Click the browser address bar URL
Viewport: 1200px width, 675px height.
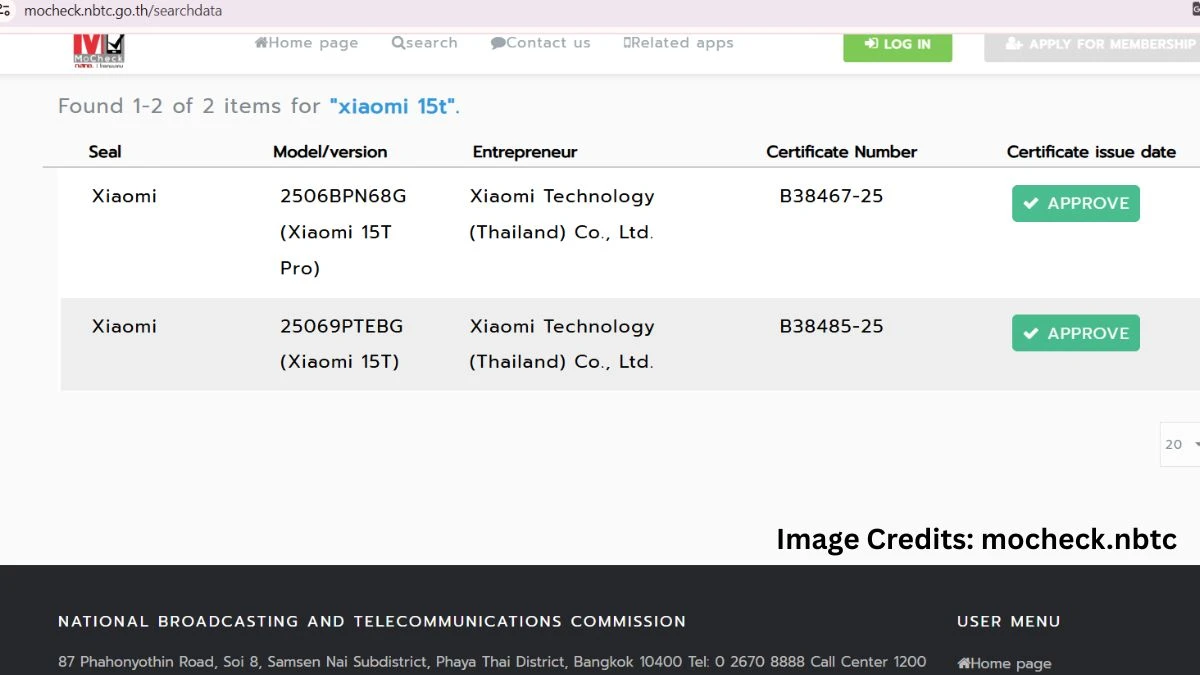[123, 12]
